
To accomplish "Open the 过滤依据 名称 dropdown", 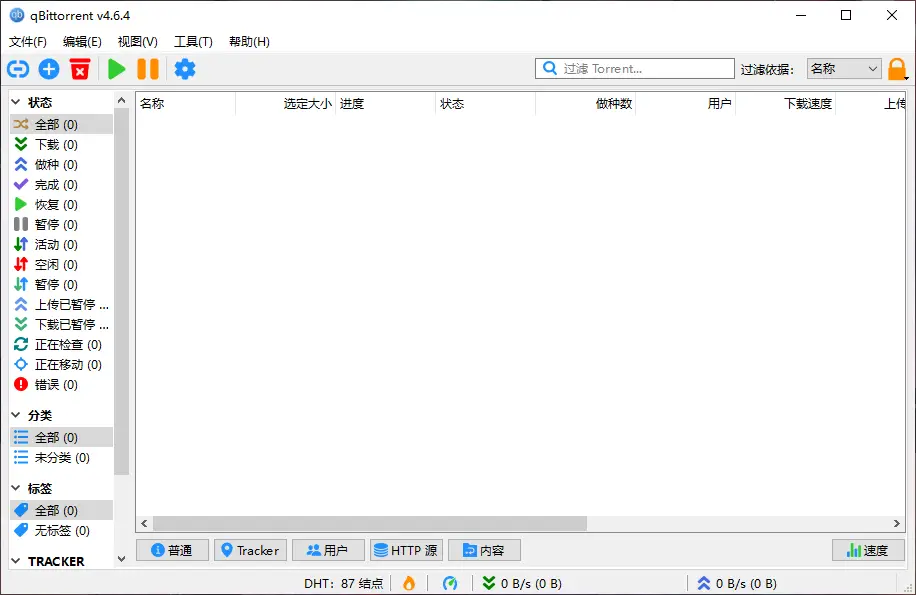I will click(844, 69).
